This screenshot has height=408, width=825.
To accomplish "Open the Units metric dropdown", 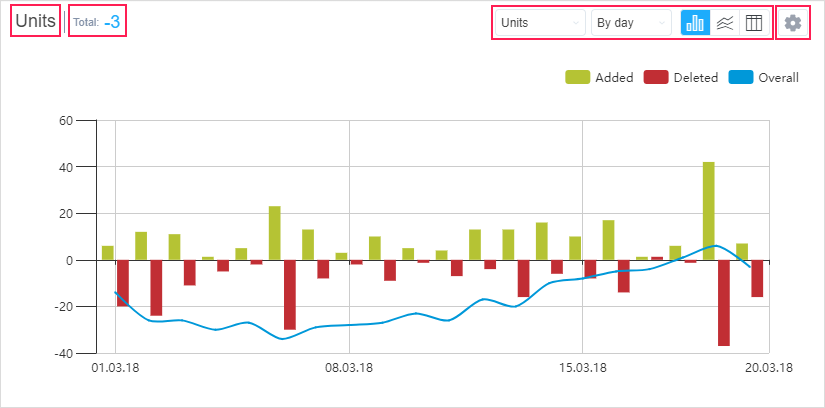I will pos(540,23).
